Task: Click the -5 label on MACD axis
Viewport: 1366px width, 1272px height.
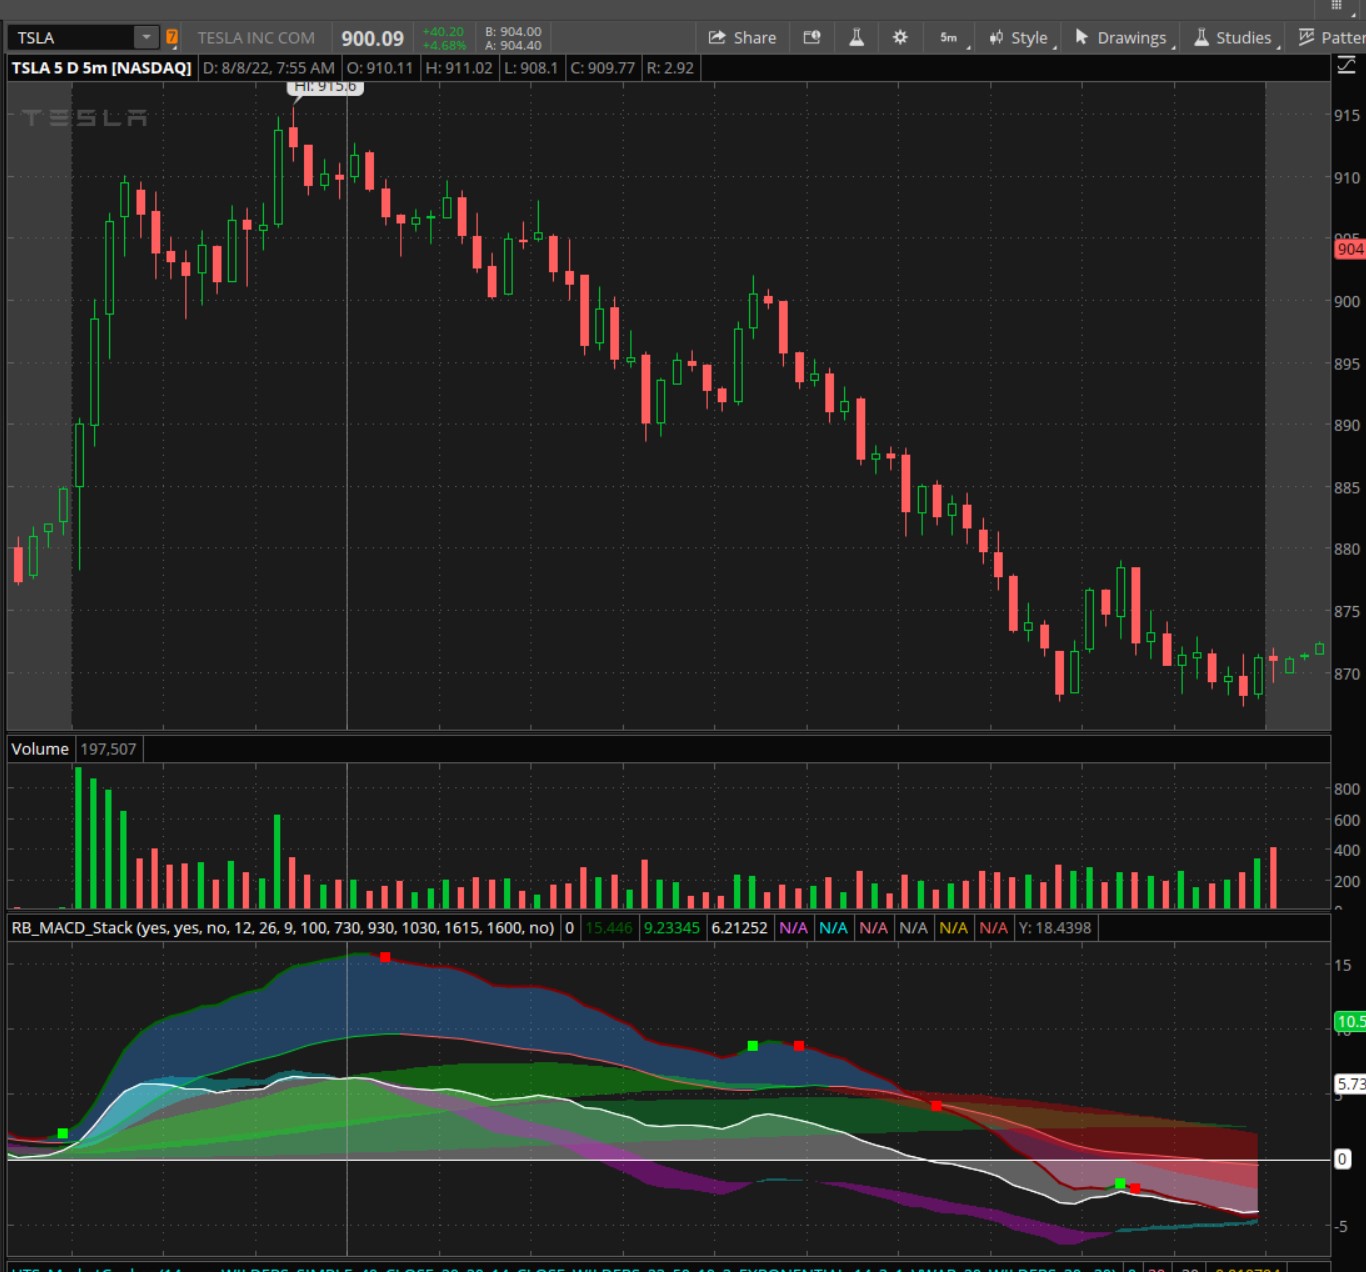Action: point(1343,1226)
